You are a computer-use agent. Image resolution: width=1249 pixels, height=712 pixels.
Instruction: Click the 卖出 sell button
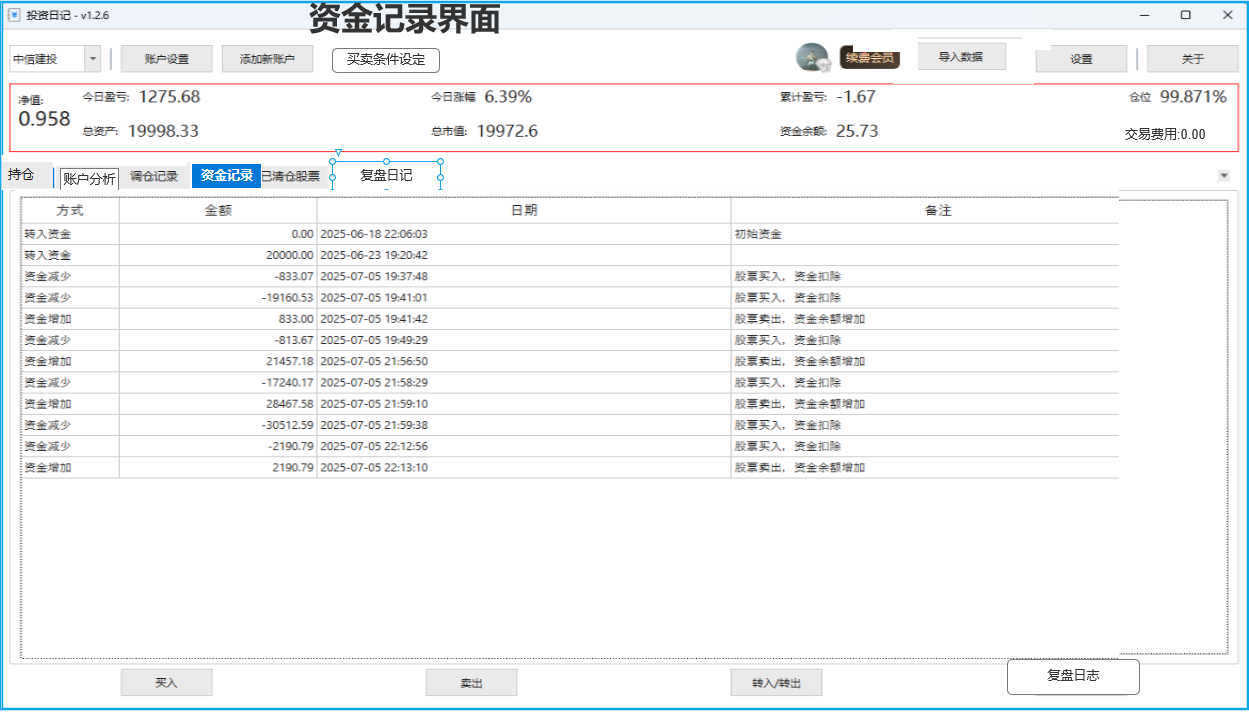click(x=470, y=682)
